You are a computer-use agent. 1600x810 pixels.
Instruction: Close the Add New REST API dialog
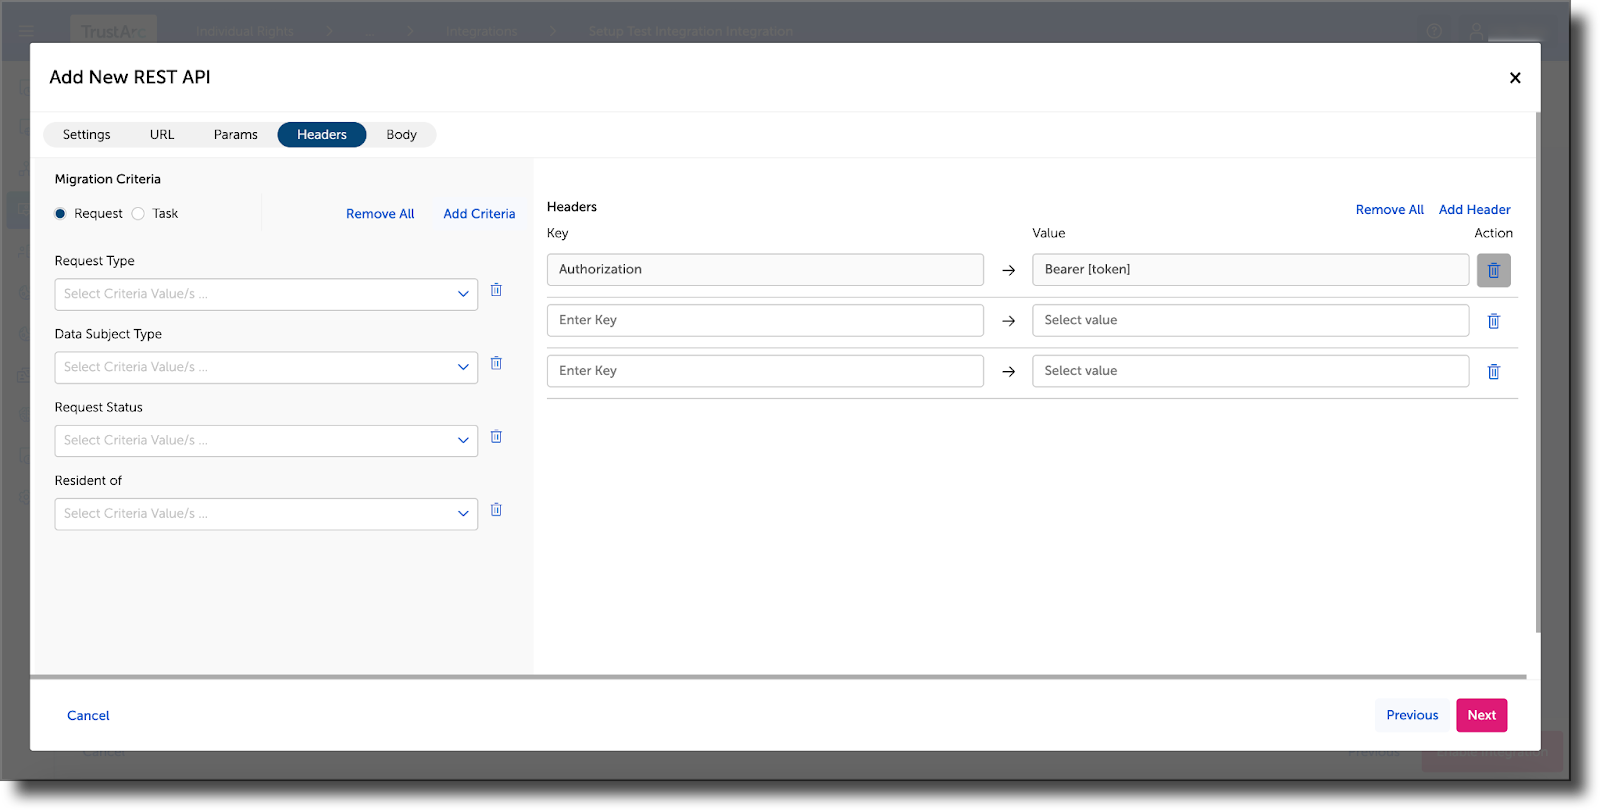click(1515, 78)
